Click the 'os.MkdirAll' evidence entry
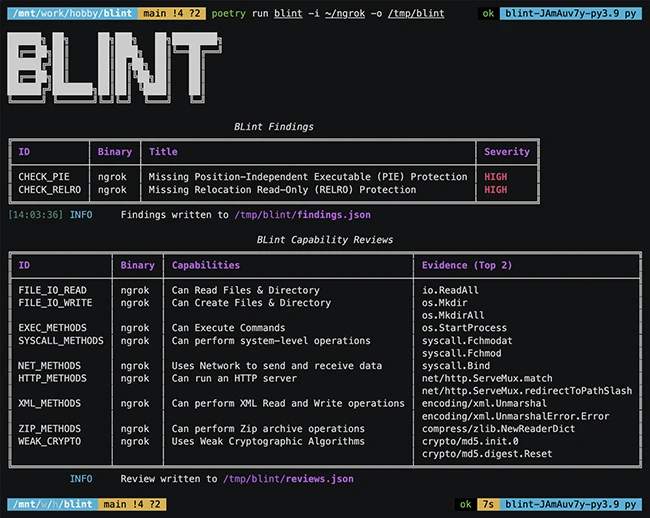This screenshot has height=518, width=650. click(453, 315)
